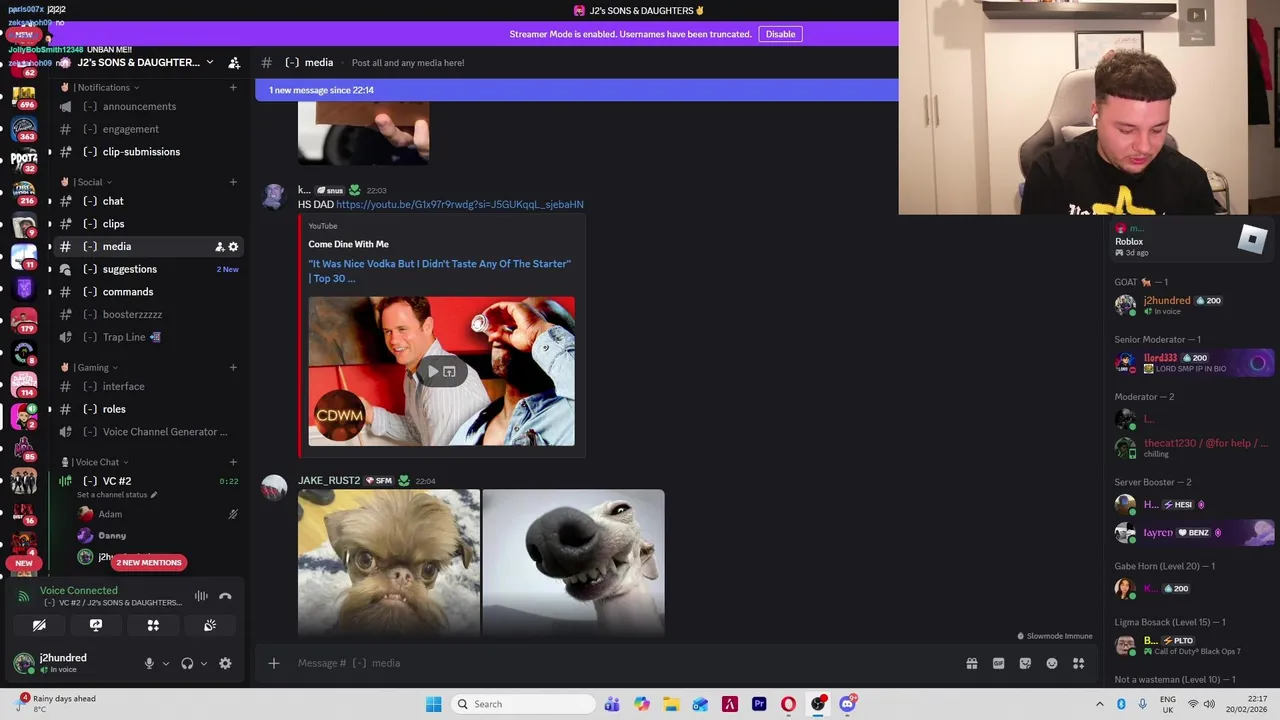Image resolution: width=1280 pixels, height=720 pixels.
Task: Click the Windows taskbar Search box
Action: [522, 704]
